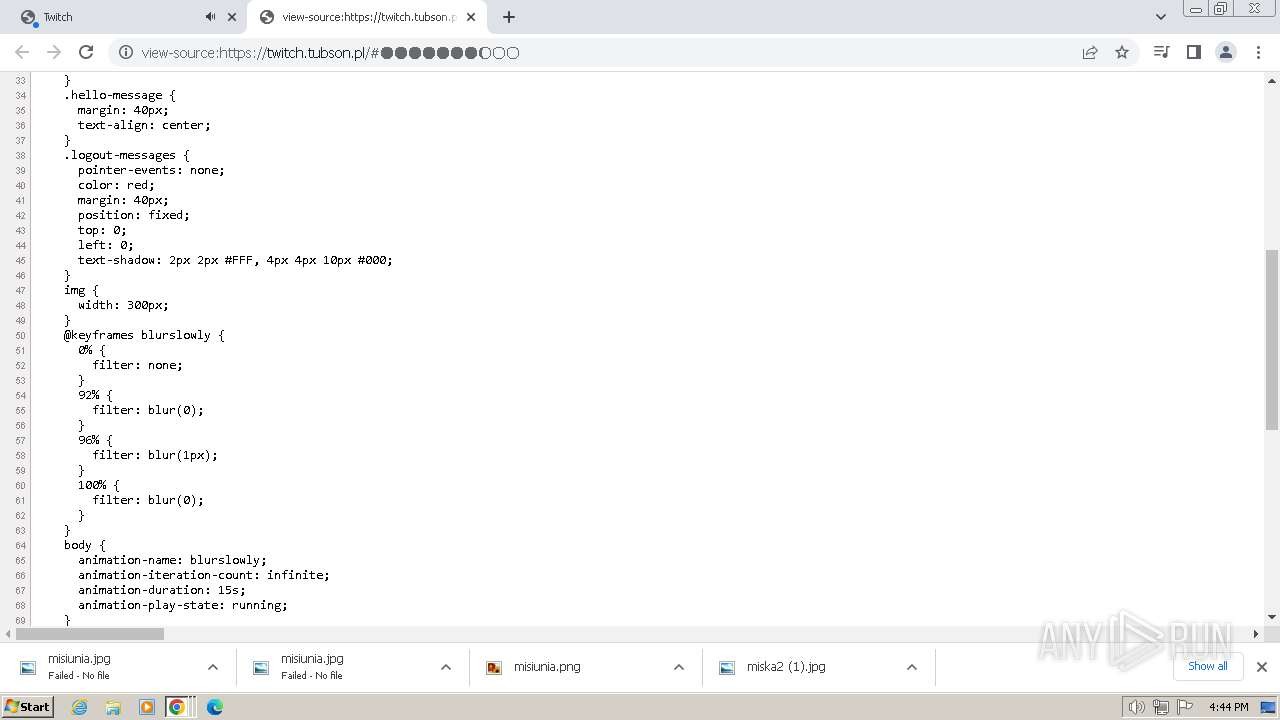
Task: Click the 4:44 PM clock
Action: point(1228,707)
